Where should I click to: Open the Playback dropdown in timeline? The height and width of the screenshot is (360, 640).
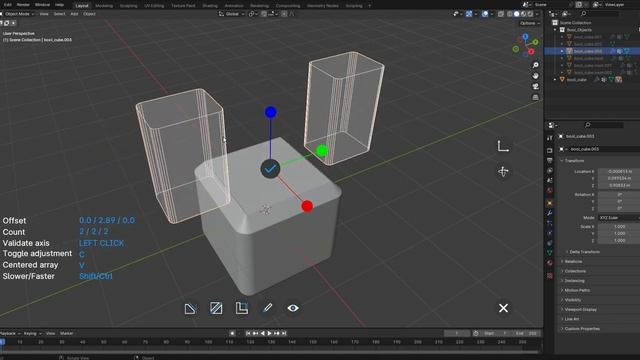(x=10, y=333)
